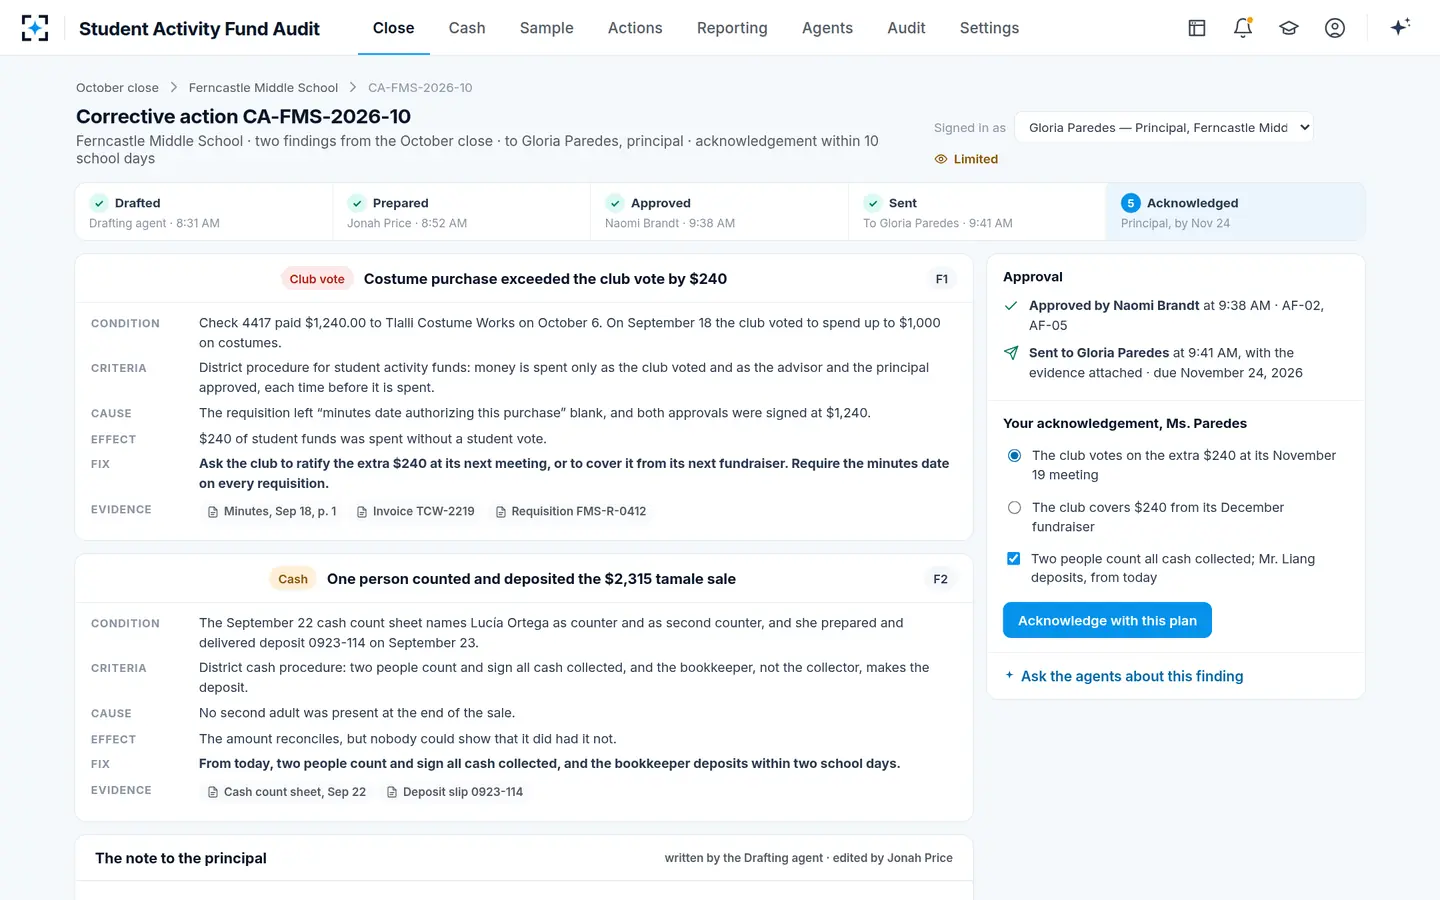Switch to the Cash tab
1440x900 pixels.
pos(467,28)
